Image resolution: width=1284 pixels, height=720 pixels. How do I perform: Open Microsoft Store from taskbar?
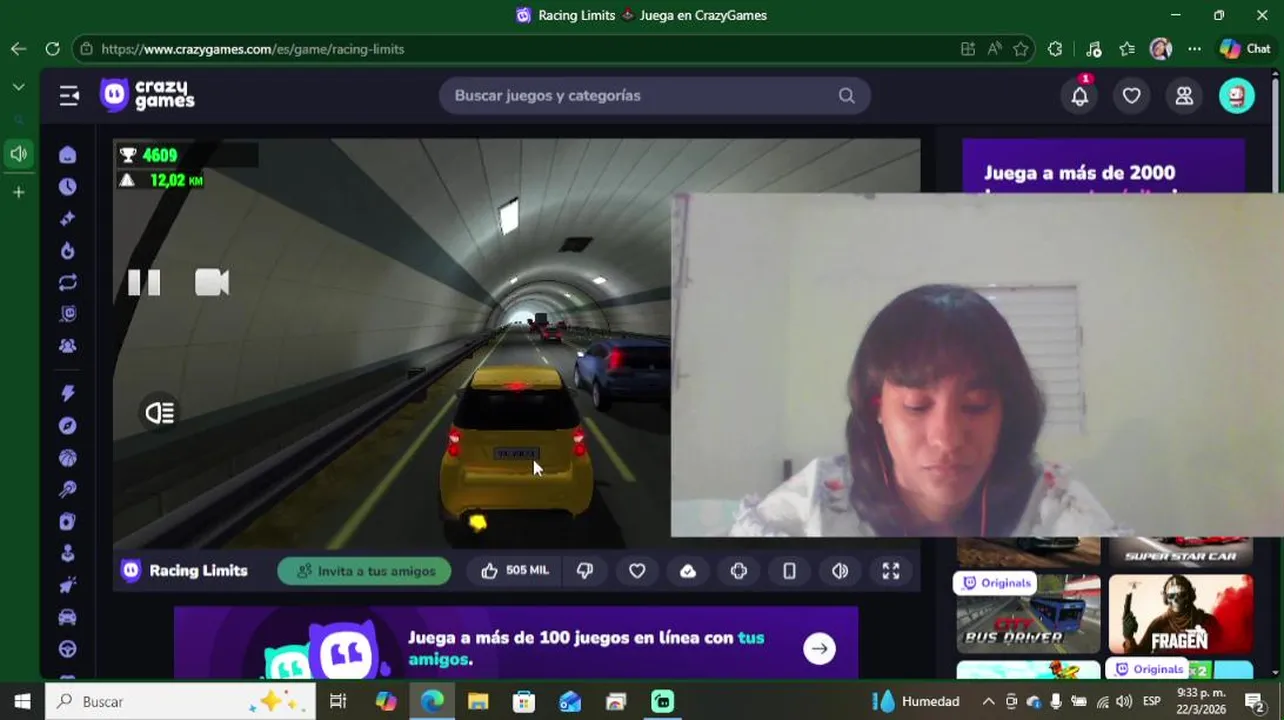[x=524, y=701]
